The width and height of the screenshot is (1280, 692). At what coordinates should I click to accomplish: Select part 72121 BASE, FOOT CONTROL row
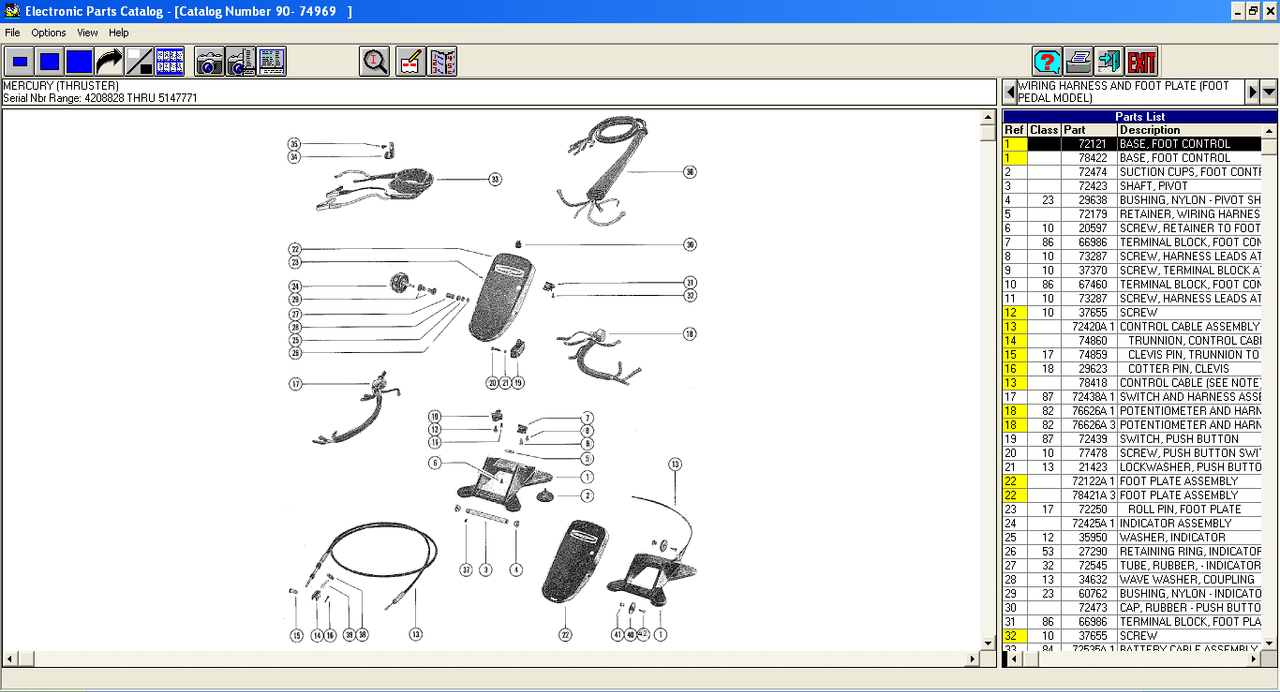(1132, 144)
